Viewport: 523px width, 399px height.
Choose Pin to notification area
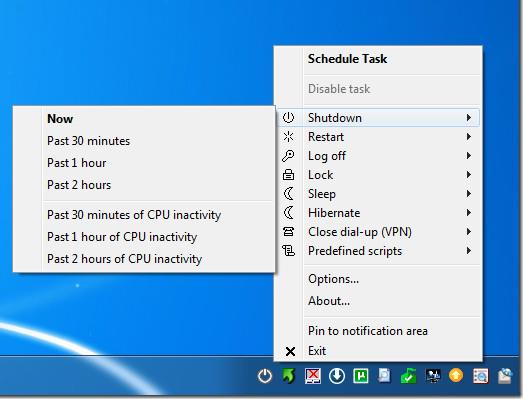click(368, 331)
